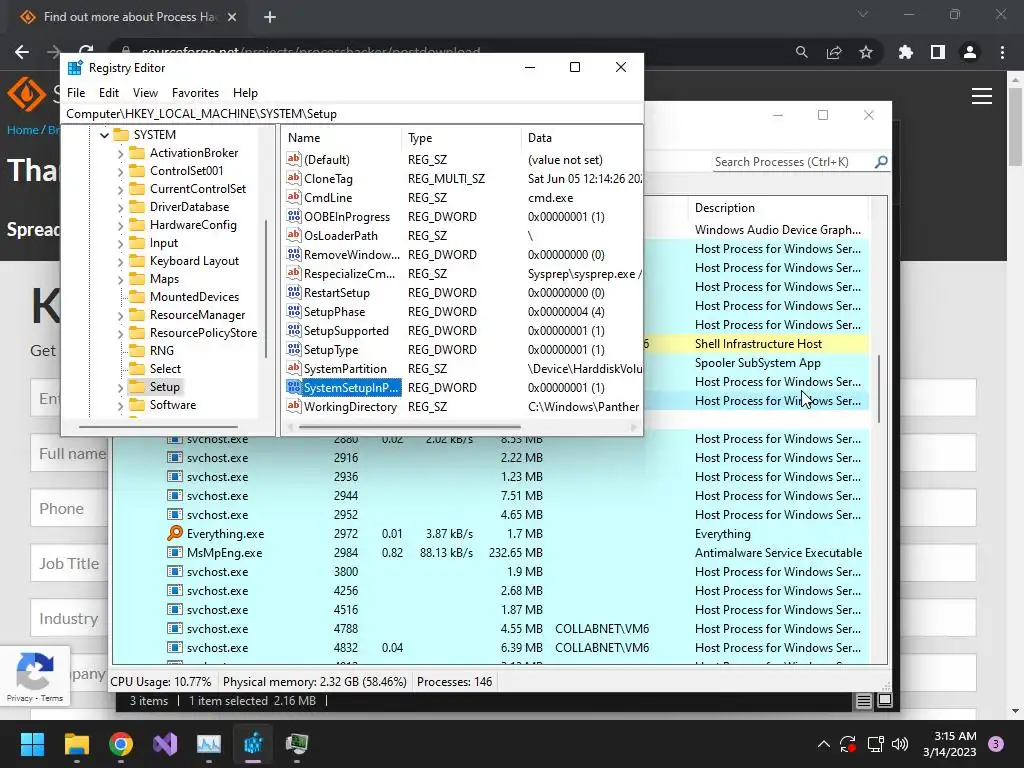1024x768 pixels.
Task: Open Chrome extensions puzzle icon
Action: click(x=905, y=52)
